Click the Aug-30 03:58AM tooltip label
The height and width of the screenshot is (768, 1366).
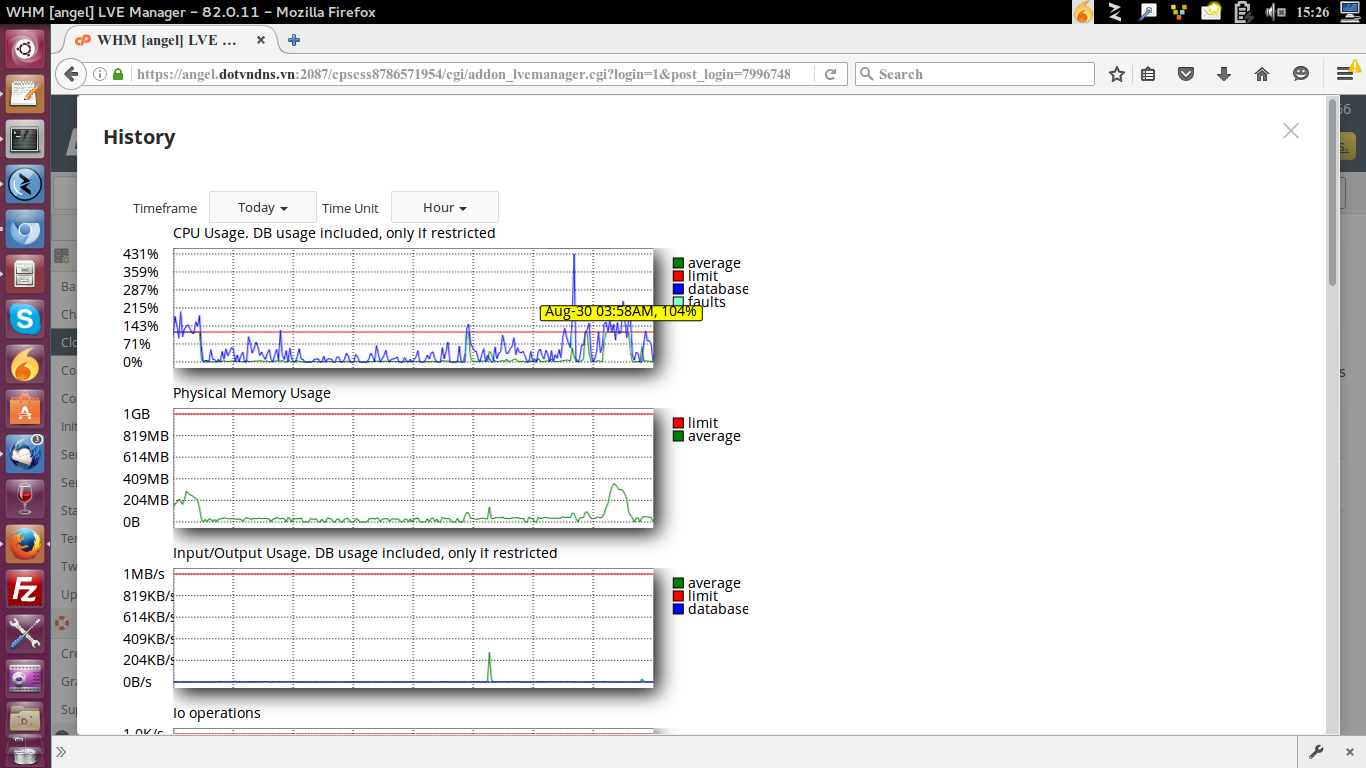(621, 312)
